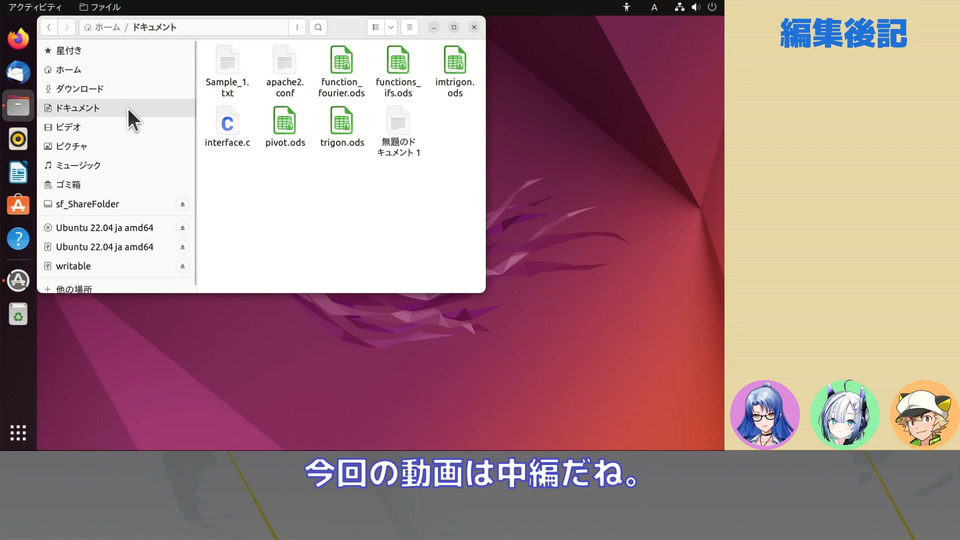The height and width of the screenshot is (540, 960).
Task: Open Sample_1.txt file
Action: click(x=227, y=72)
